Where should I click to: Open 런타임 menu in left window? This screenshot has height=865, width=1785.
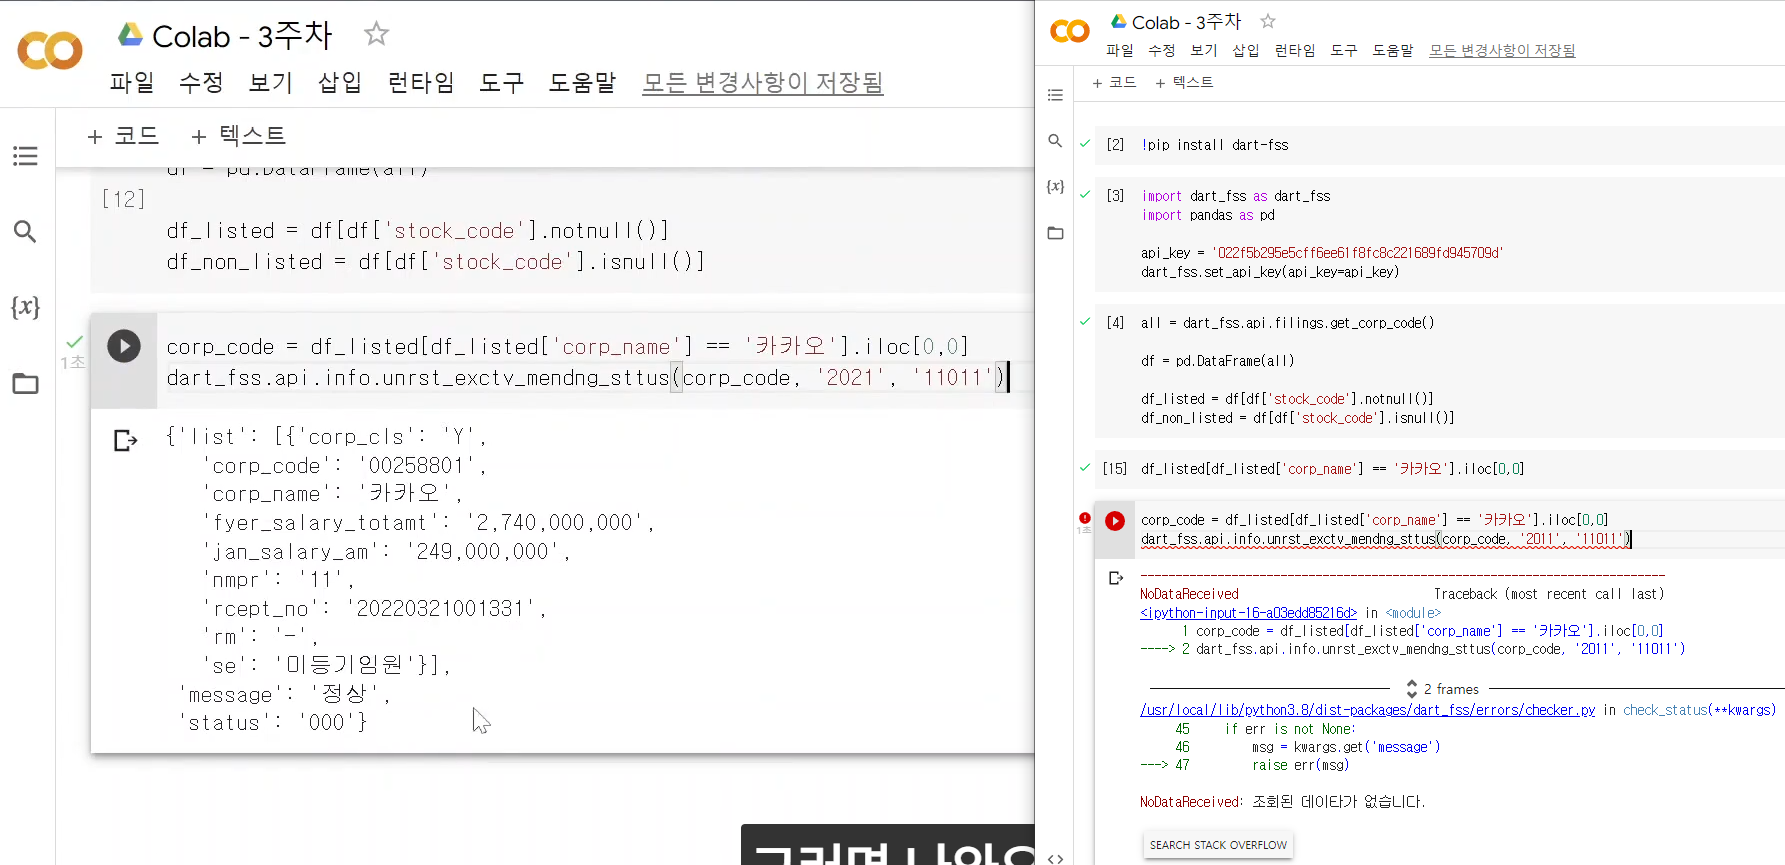tap(421, 82)
